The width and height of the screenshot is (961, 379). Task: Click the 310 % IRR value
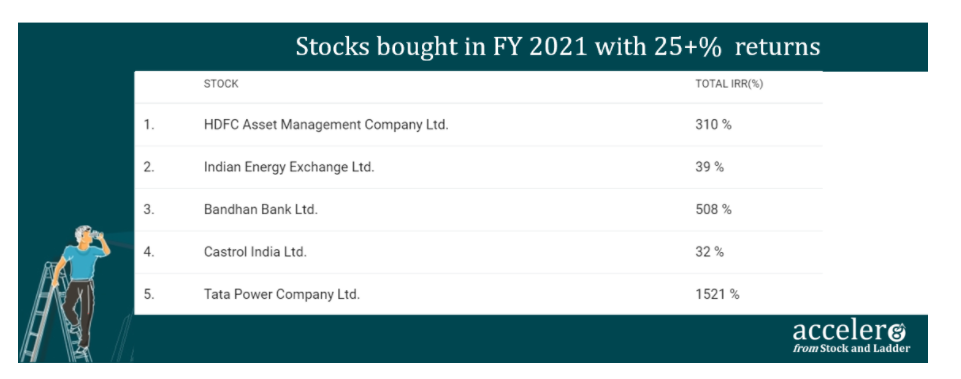[713, 124]
